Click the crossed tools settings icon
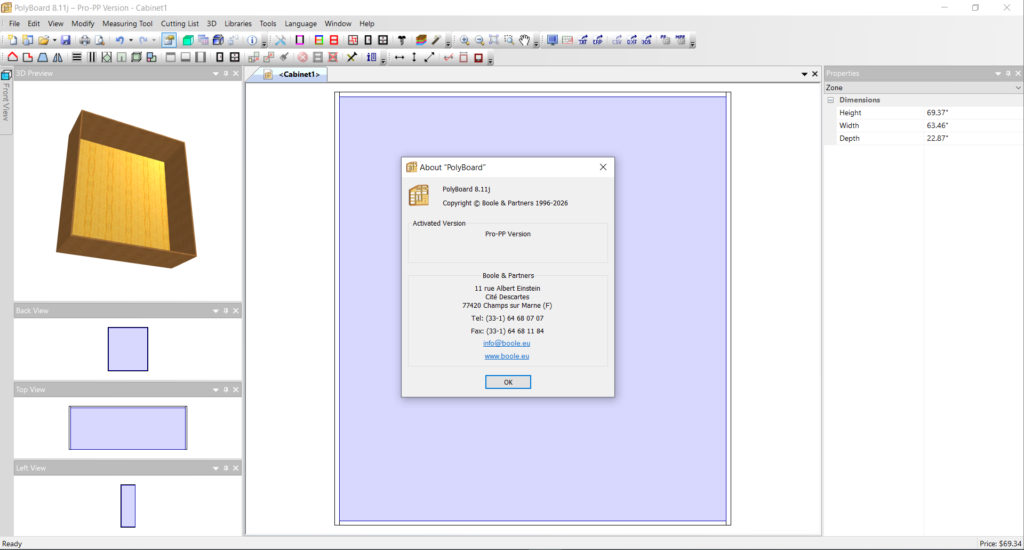1024x550 pixels. [x=280, y=40]
